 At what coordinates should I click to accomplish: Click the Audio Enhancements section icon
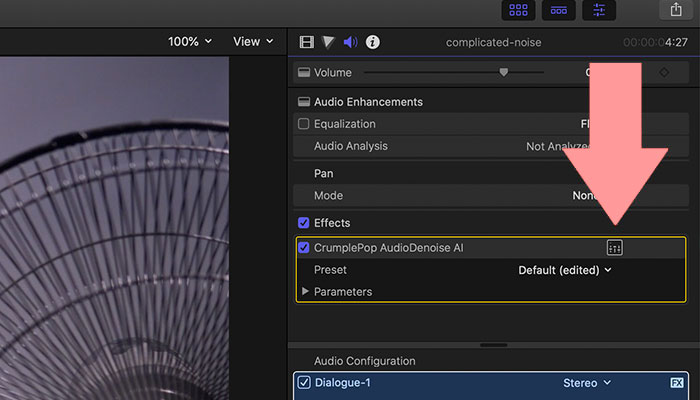tap(304, 102)
